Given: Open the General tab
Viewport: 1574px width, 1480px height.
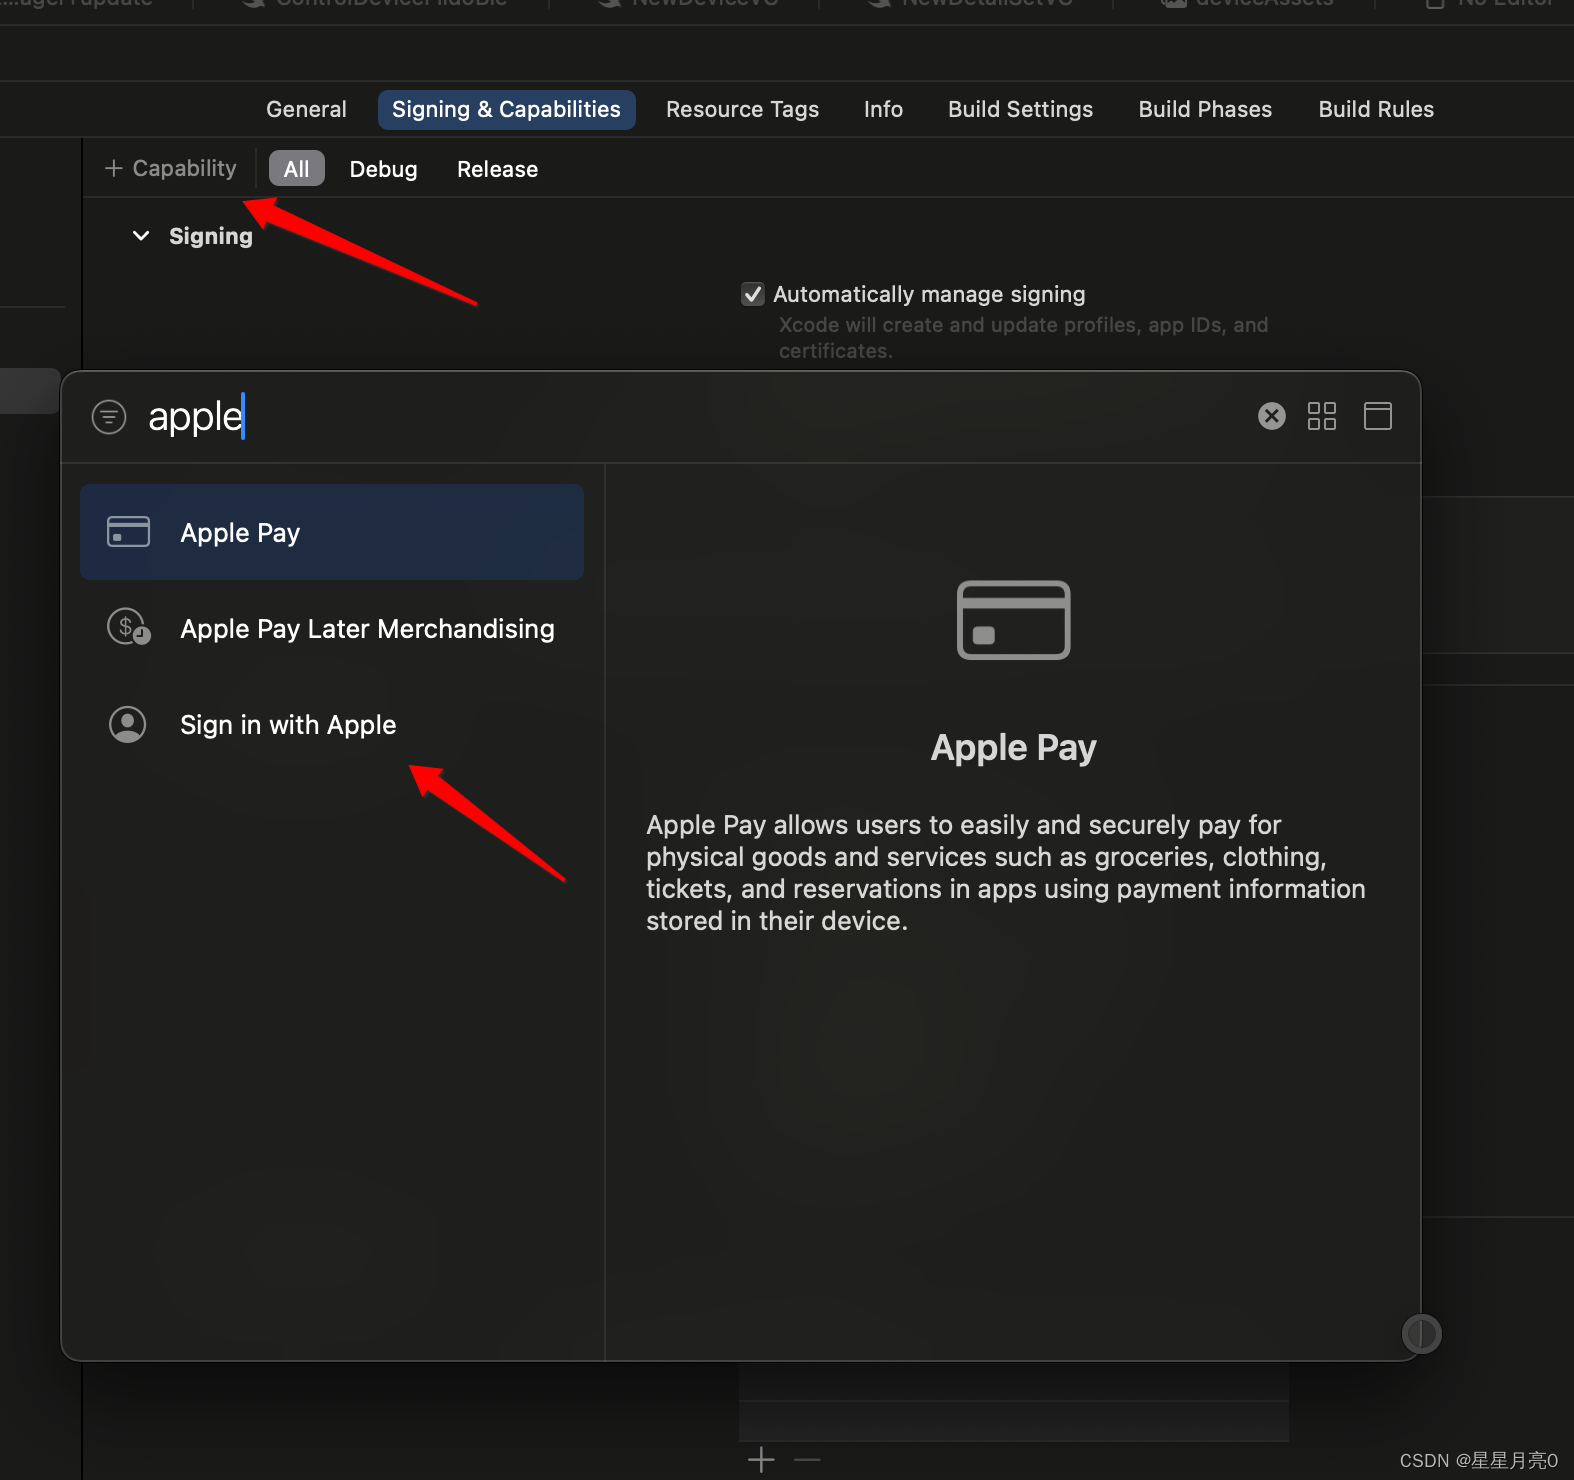Looking at the screenshot, I should pyautogui.click(x=306, y=109).
